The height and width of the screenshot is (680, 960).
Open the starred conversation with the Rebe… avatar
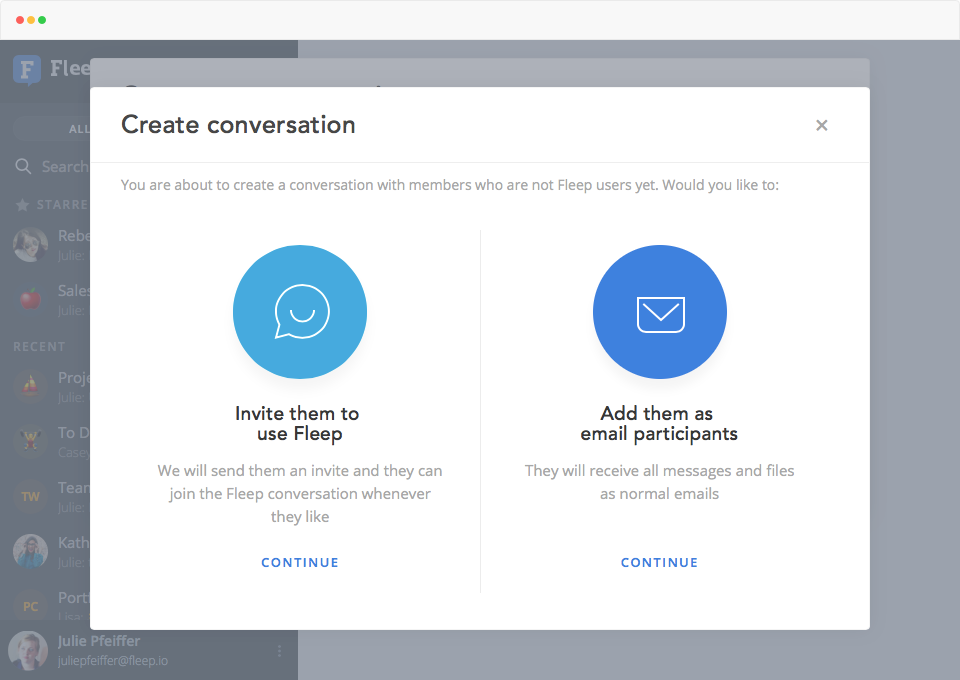pos(31,245)
